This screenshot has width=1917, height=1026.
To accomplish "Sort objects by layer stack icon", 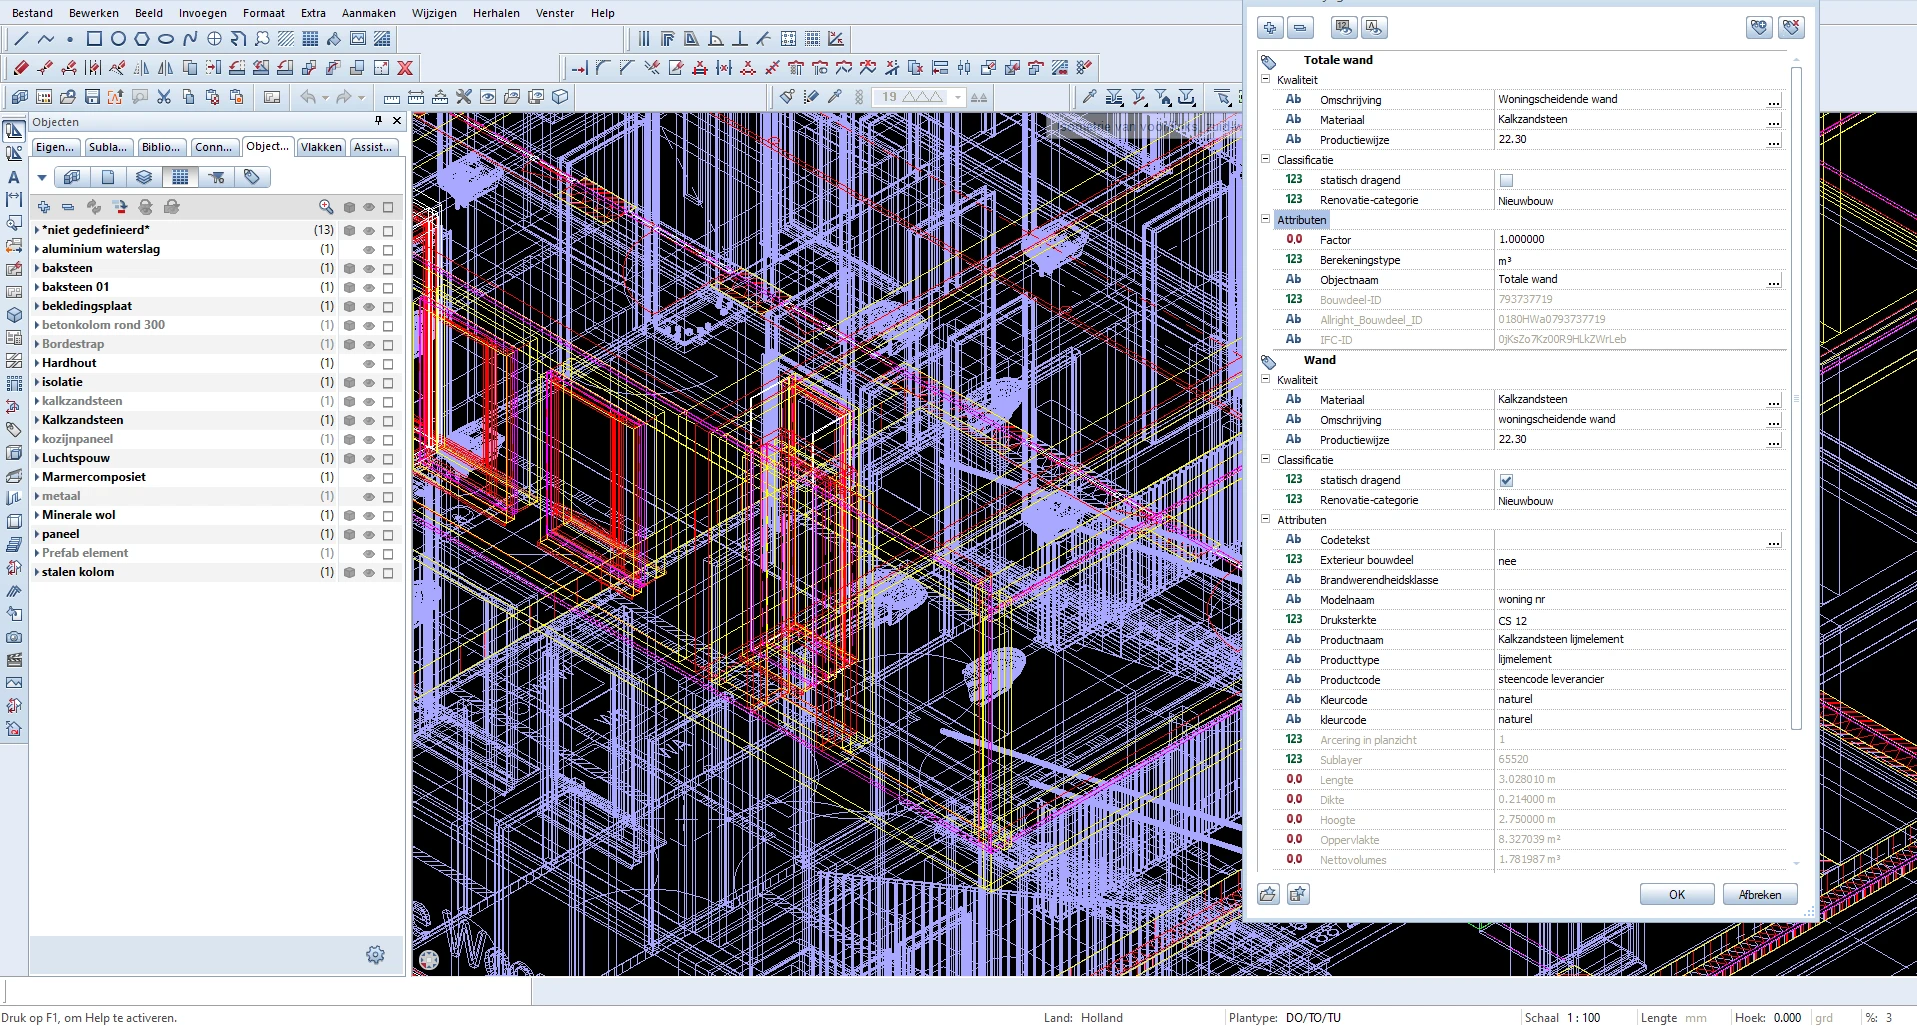I will click(144, 177).
